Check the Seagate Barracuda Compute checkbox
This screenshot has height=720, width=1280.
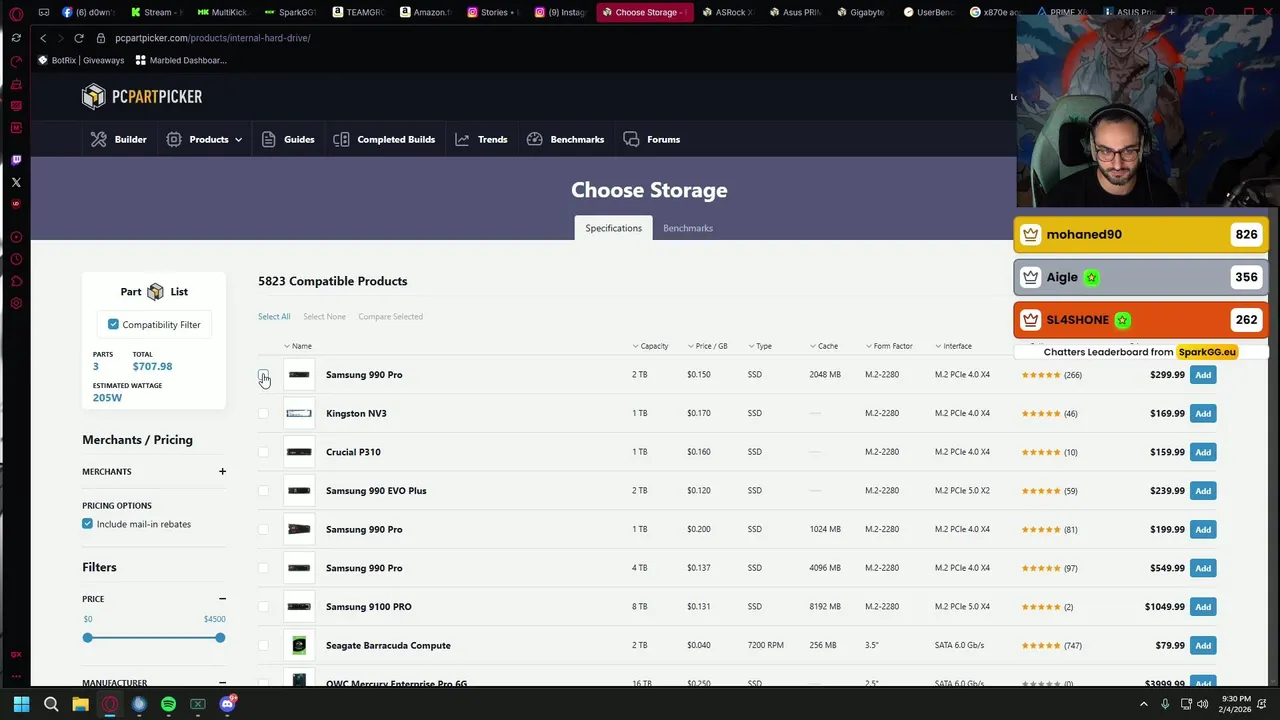click(263, 645)
